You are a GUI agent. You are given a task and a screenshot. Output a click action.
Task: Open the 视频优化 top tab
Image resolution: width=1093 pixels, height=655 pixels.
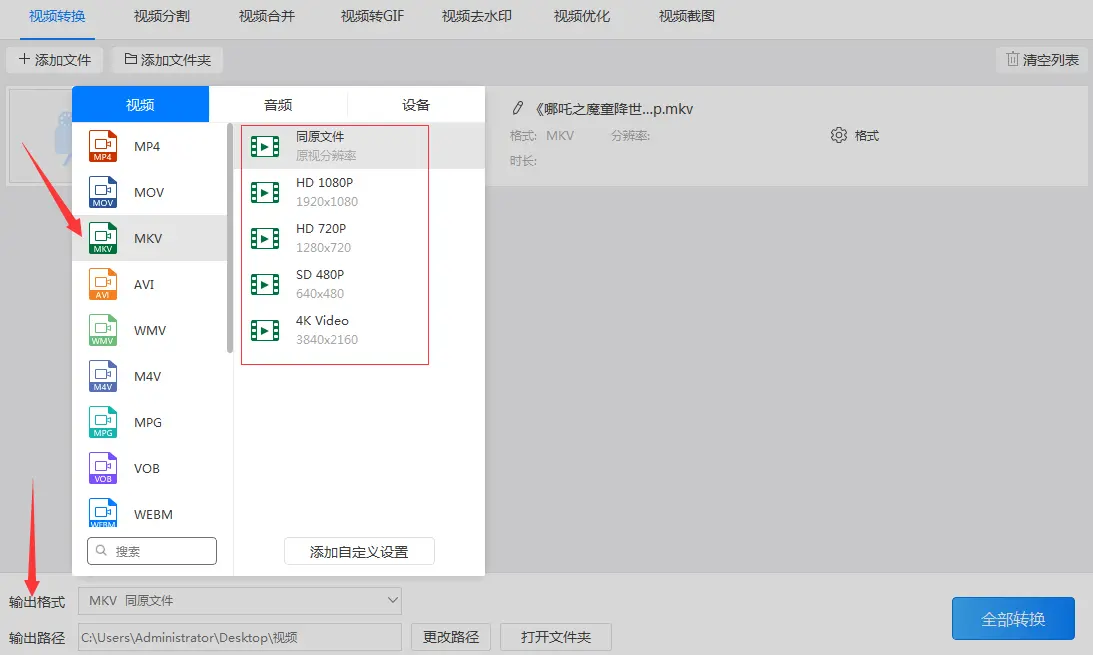pyautogui.click(x=582, y=16)
